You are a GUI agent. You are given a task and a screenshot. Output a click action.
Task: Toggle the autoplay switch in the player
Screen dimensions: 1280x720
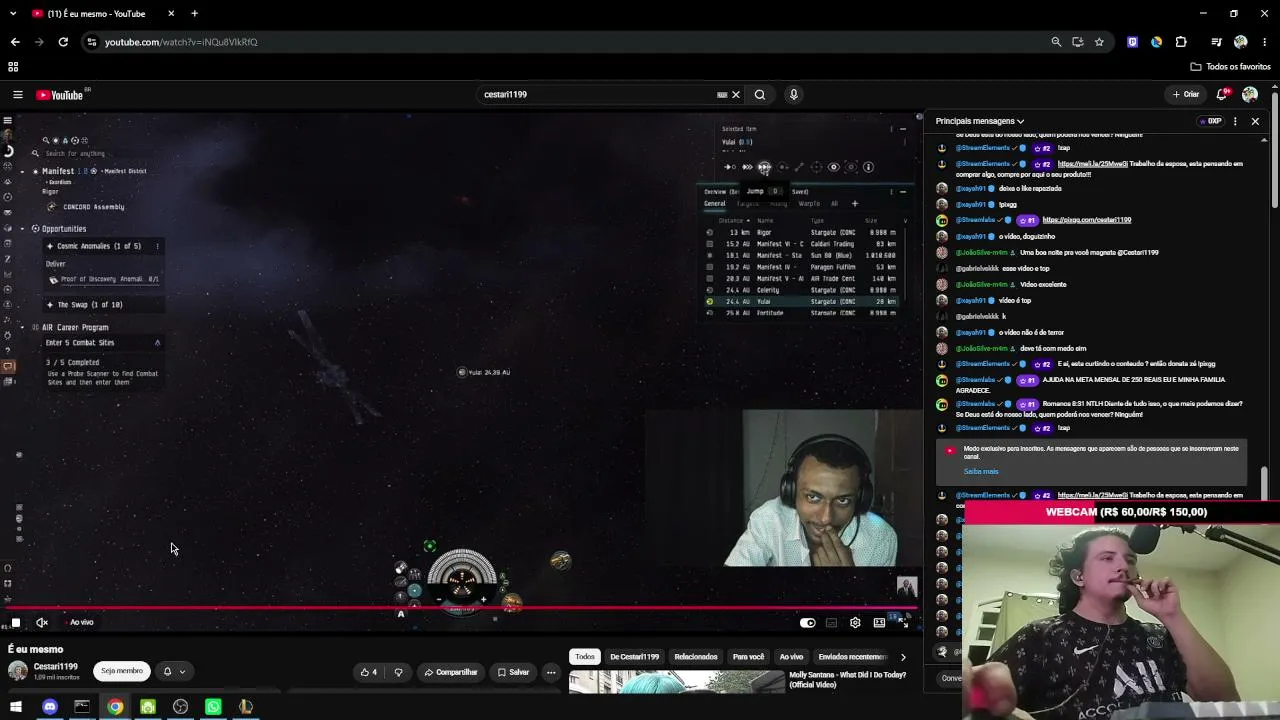click(x=808, y=622)
